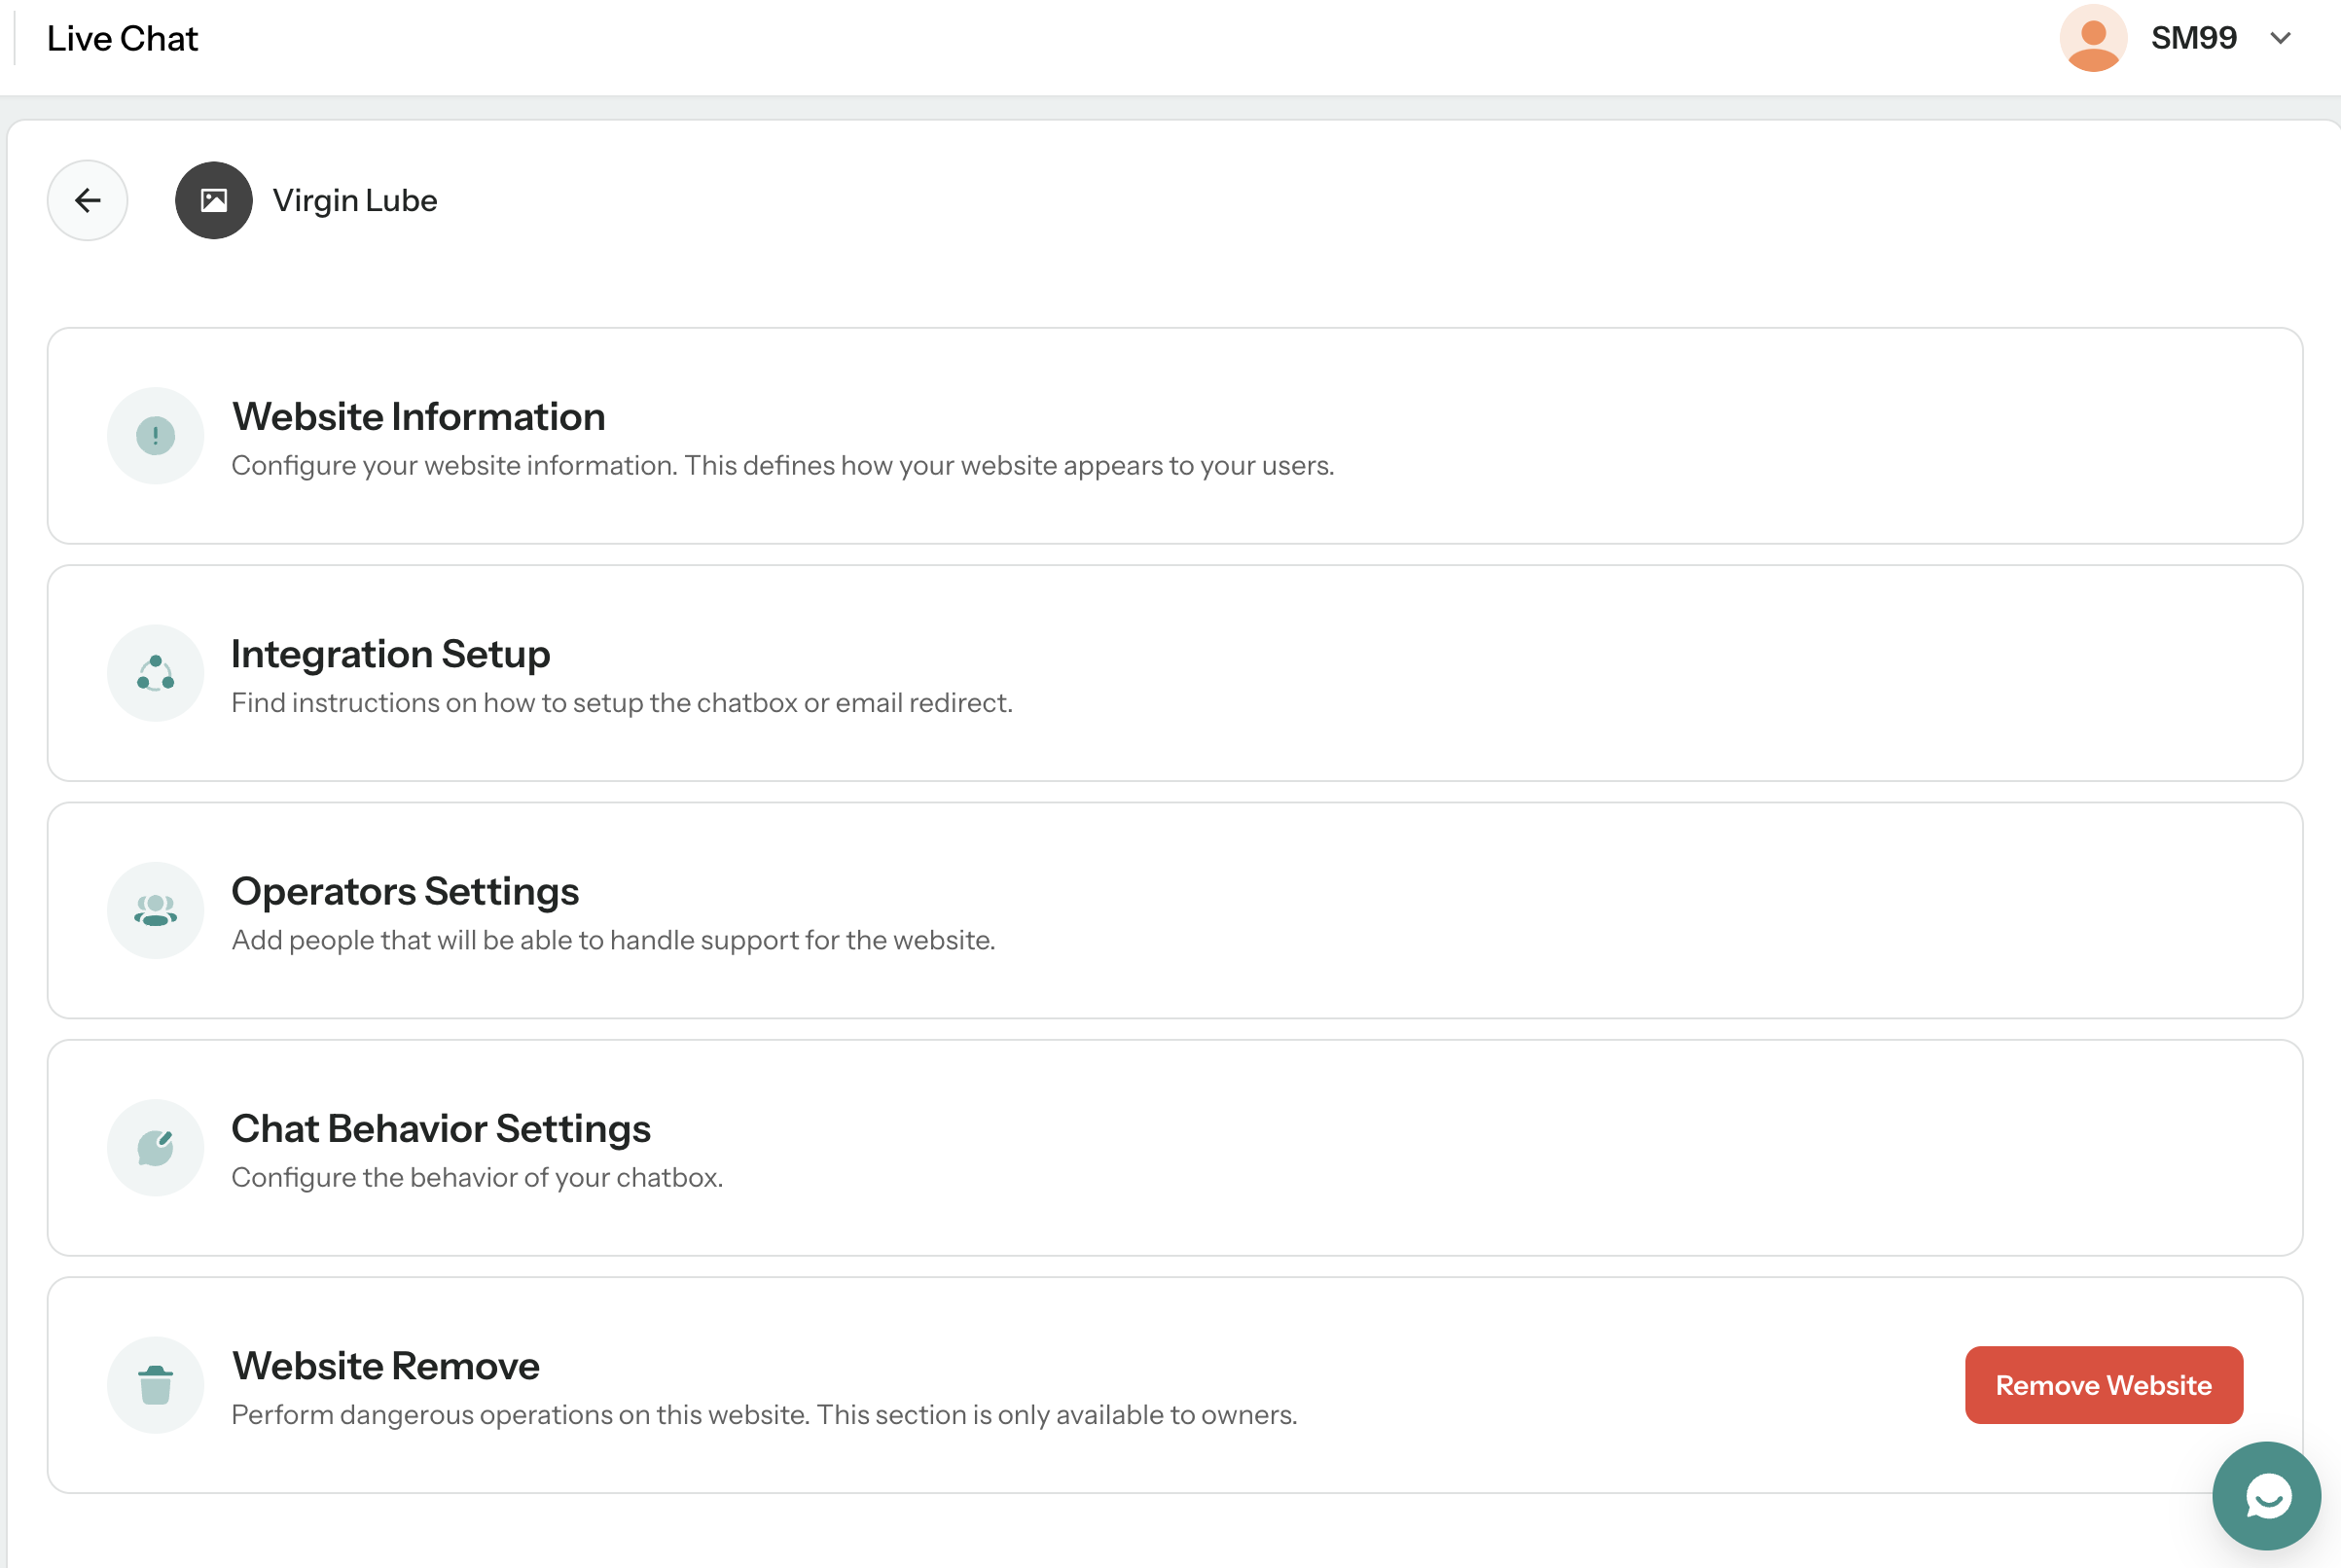This screenshot has height=1568, width=2341.
Task: Click the Website Remove trash icon
Action: (x=156, y=1385)
